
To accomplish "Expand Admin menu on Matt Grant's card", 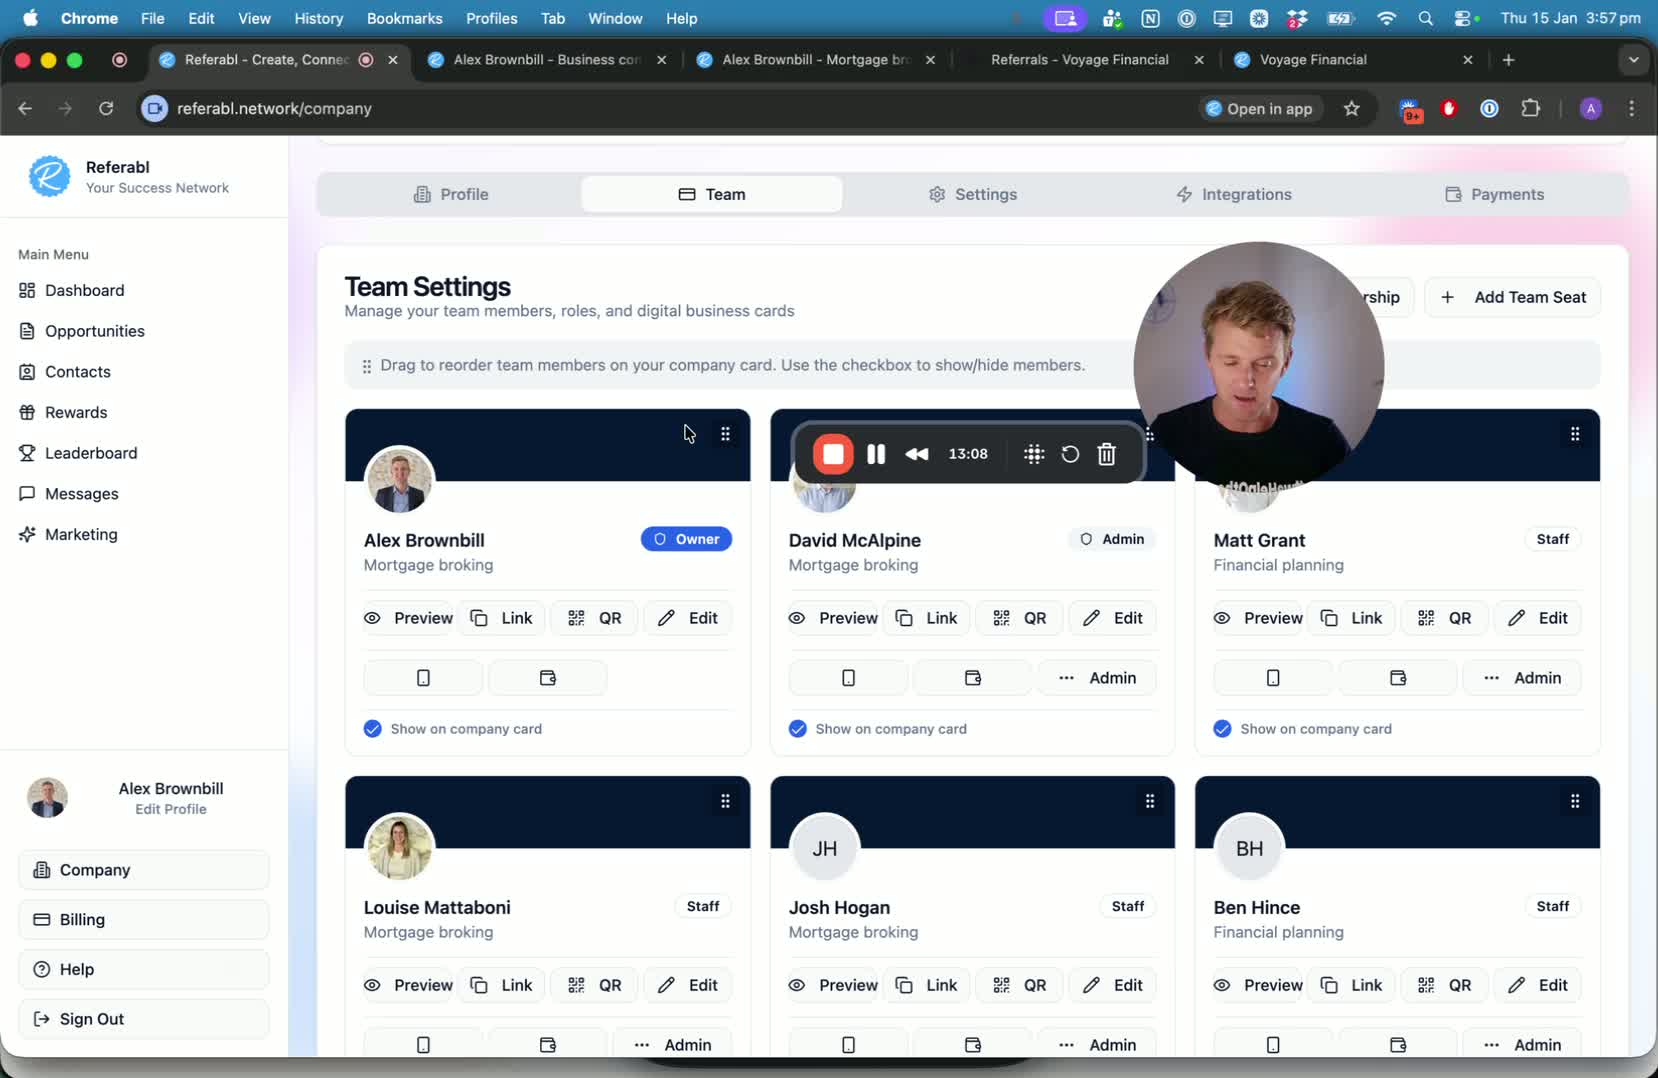I will tap(1522, 678).
